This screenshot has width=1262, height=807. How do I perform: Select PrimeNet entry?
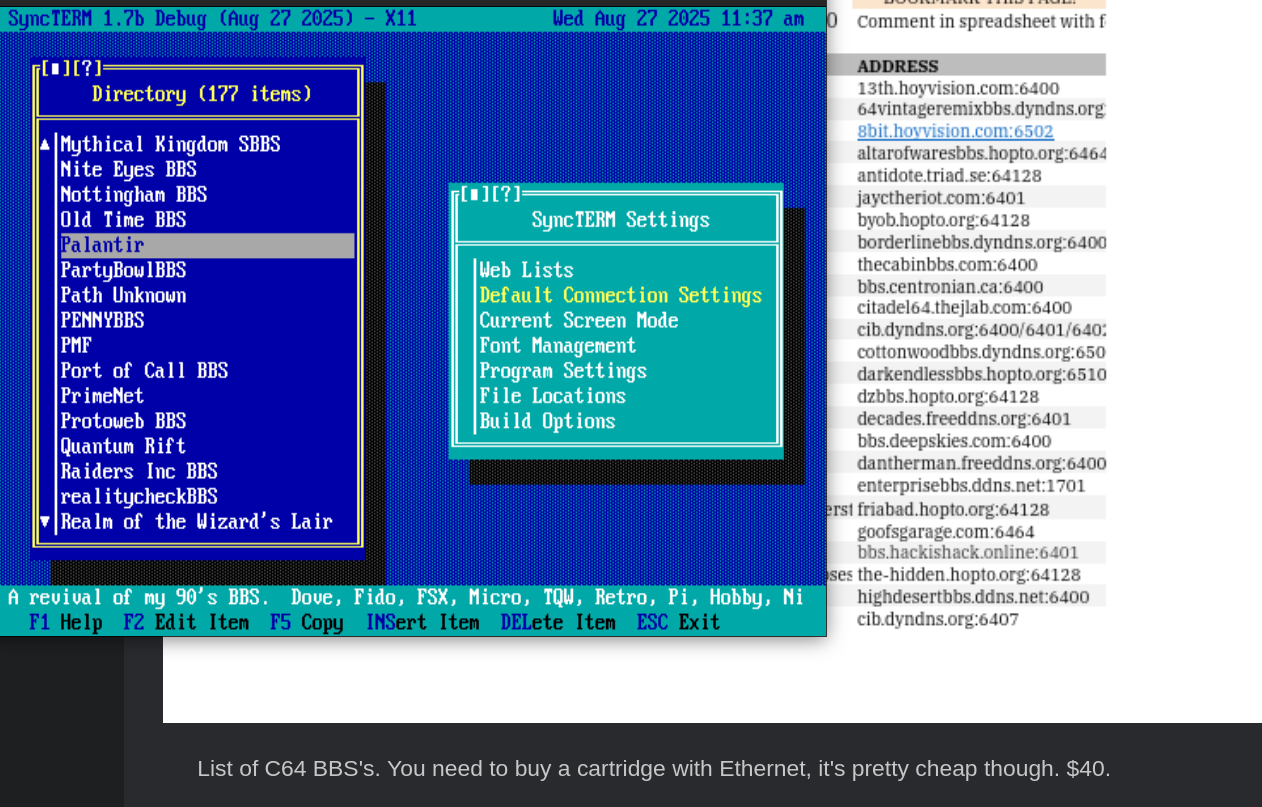102,396
